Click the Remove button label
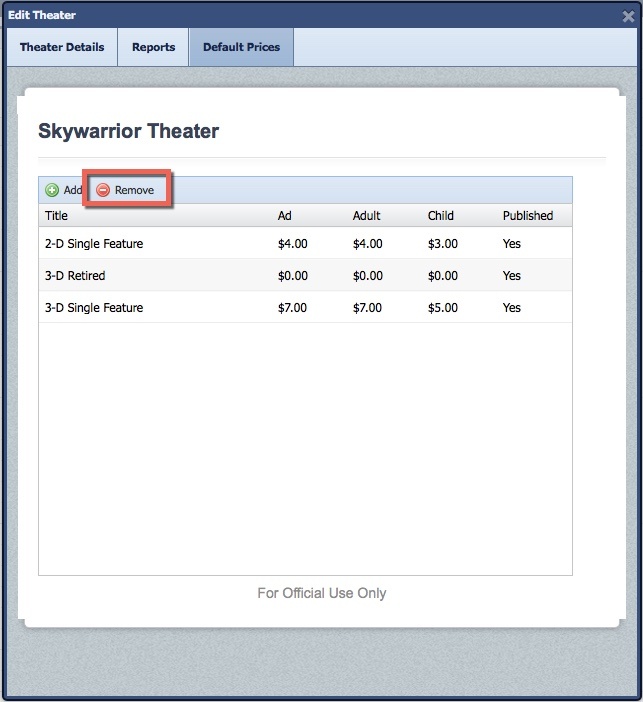Screen dimensions: 643x702 [134, 190]
